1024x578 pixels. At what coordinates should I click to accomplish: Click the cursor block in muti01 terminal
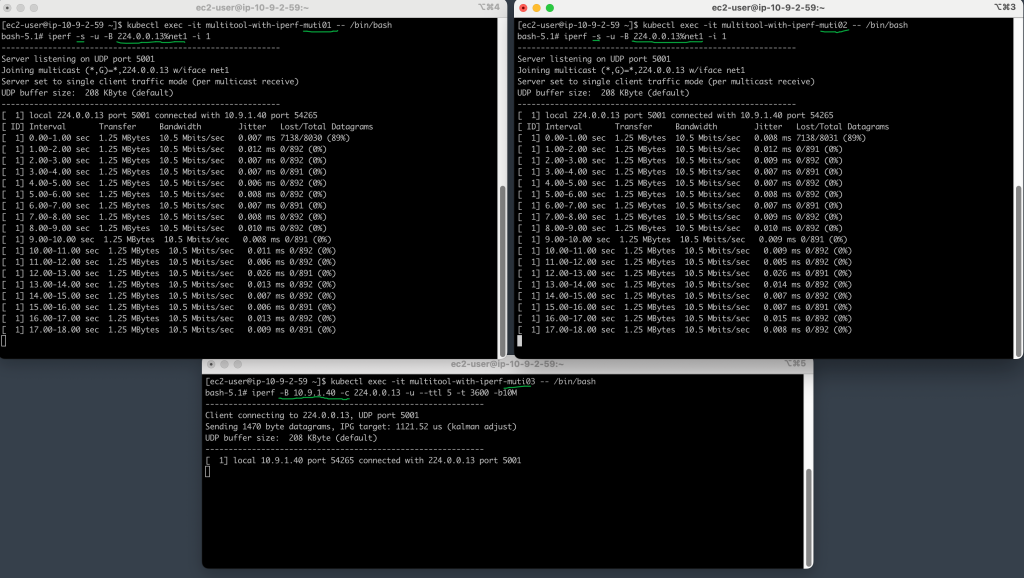pos(3,340)
